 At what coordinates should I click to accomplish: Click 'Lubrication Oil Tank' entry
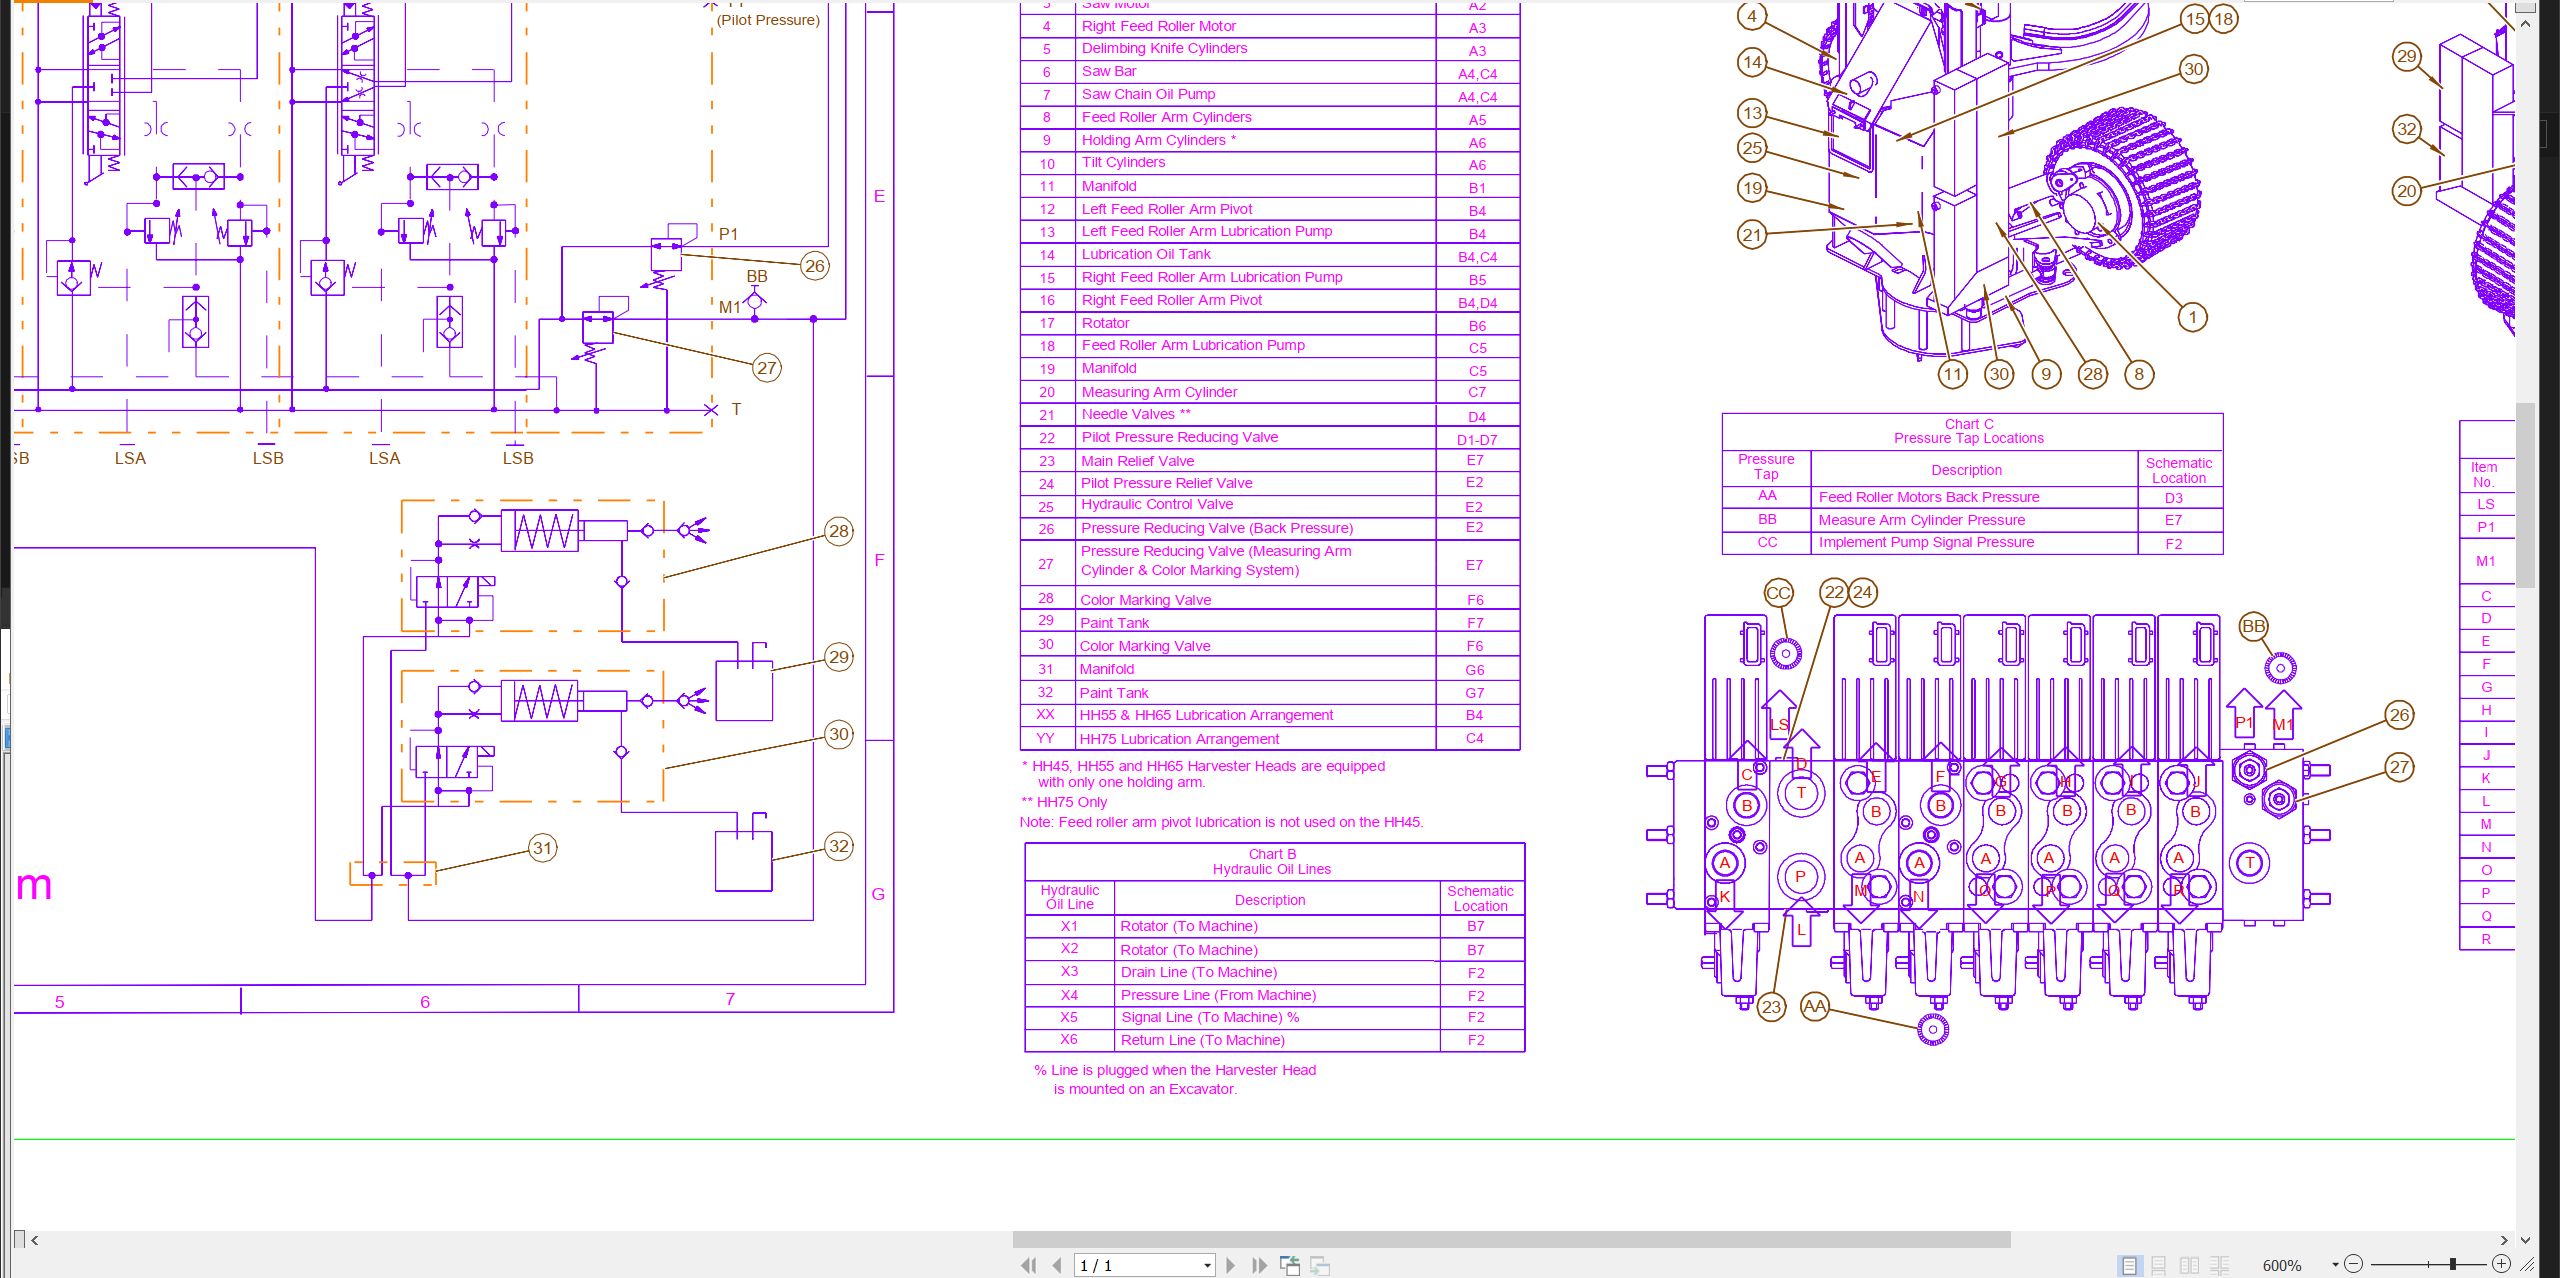pyautogui.click(x=1145, y=254)
